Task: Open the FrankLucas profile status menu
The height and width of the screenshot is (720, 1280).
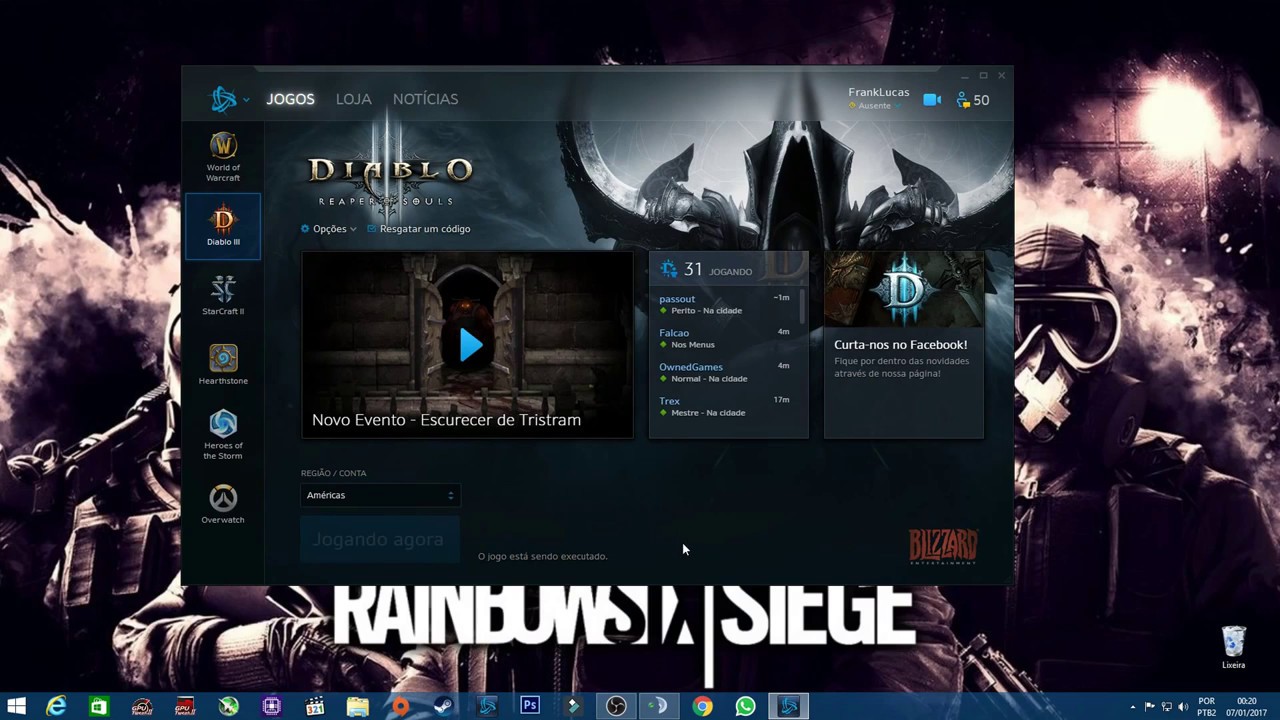Action: (x=878, y=98)
